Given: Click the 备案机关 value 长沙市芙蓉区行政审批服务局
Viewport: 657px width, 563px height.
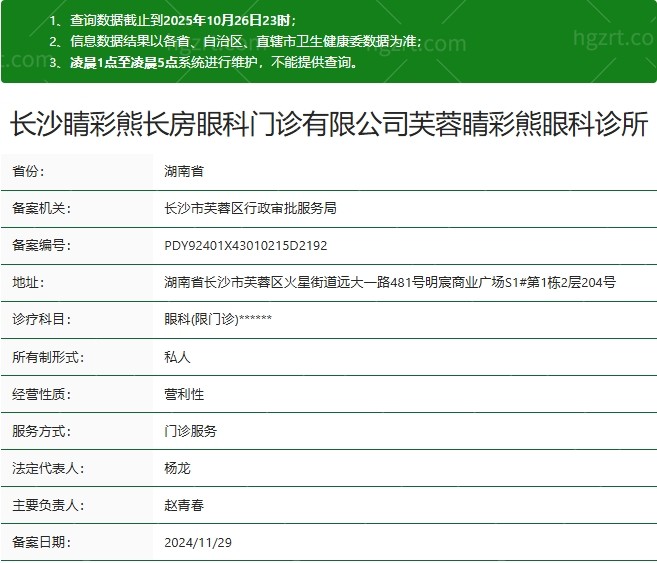Looking at the screenshot, I should coord(250,209).
